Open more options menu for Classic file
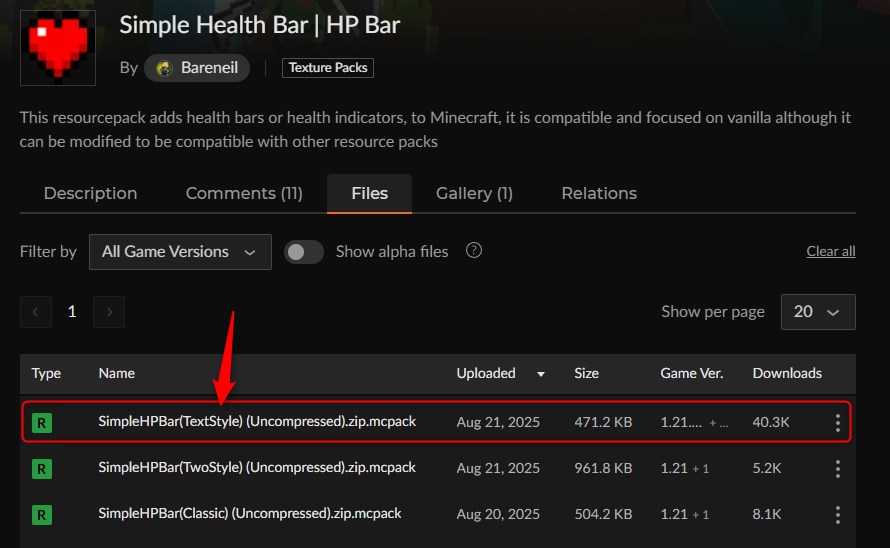Image resolution: width=890 pixels, height=548 pixels. [x=838, y=514]
